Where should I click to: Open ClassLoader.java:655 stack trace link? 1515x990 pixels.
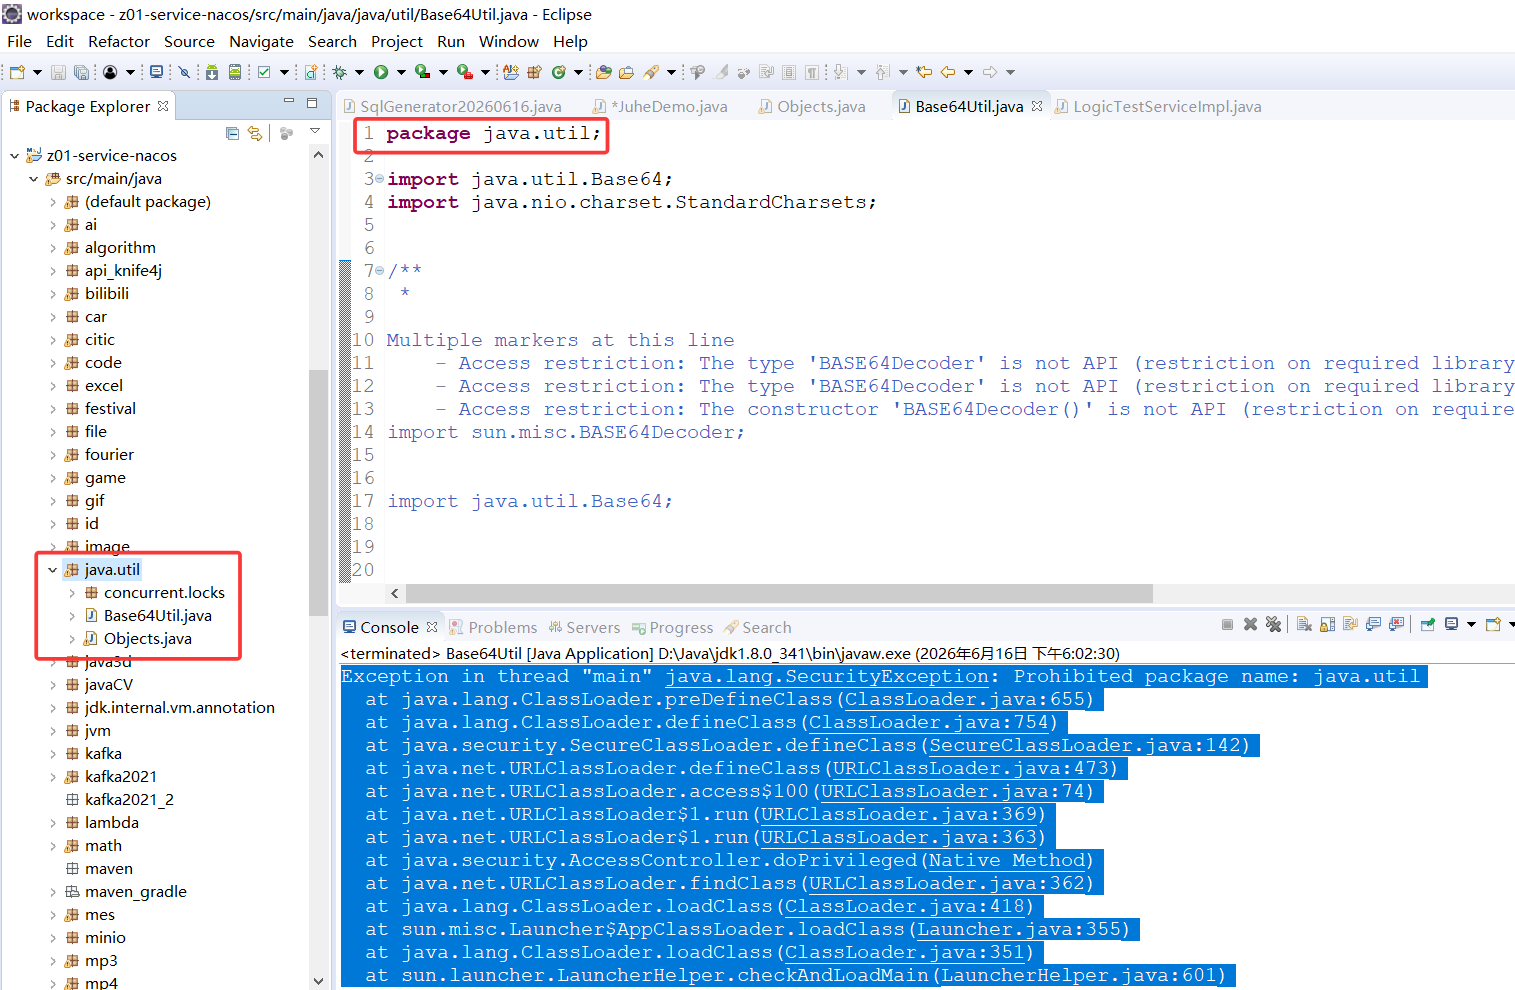coord(966,699)
